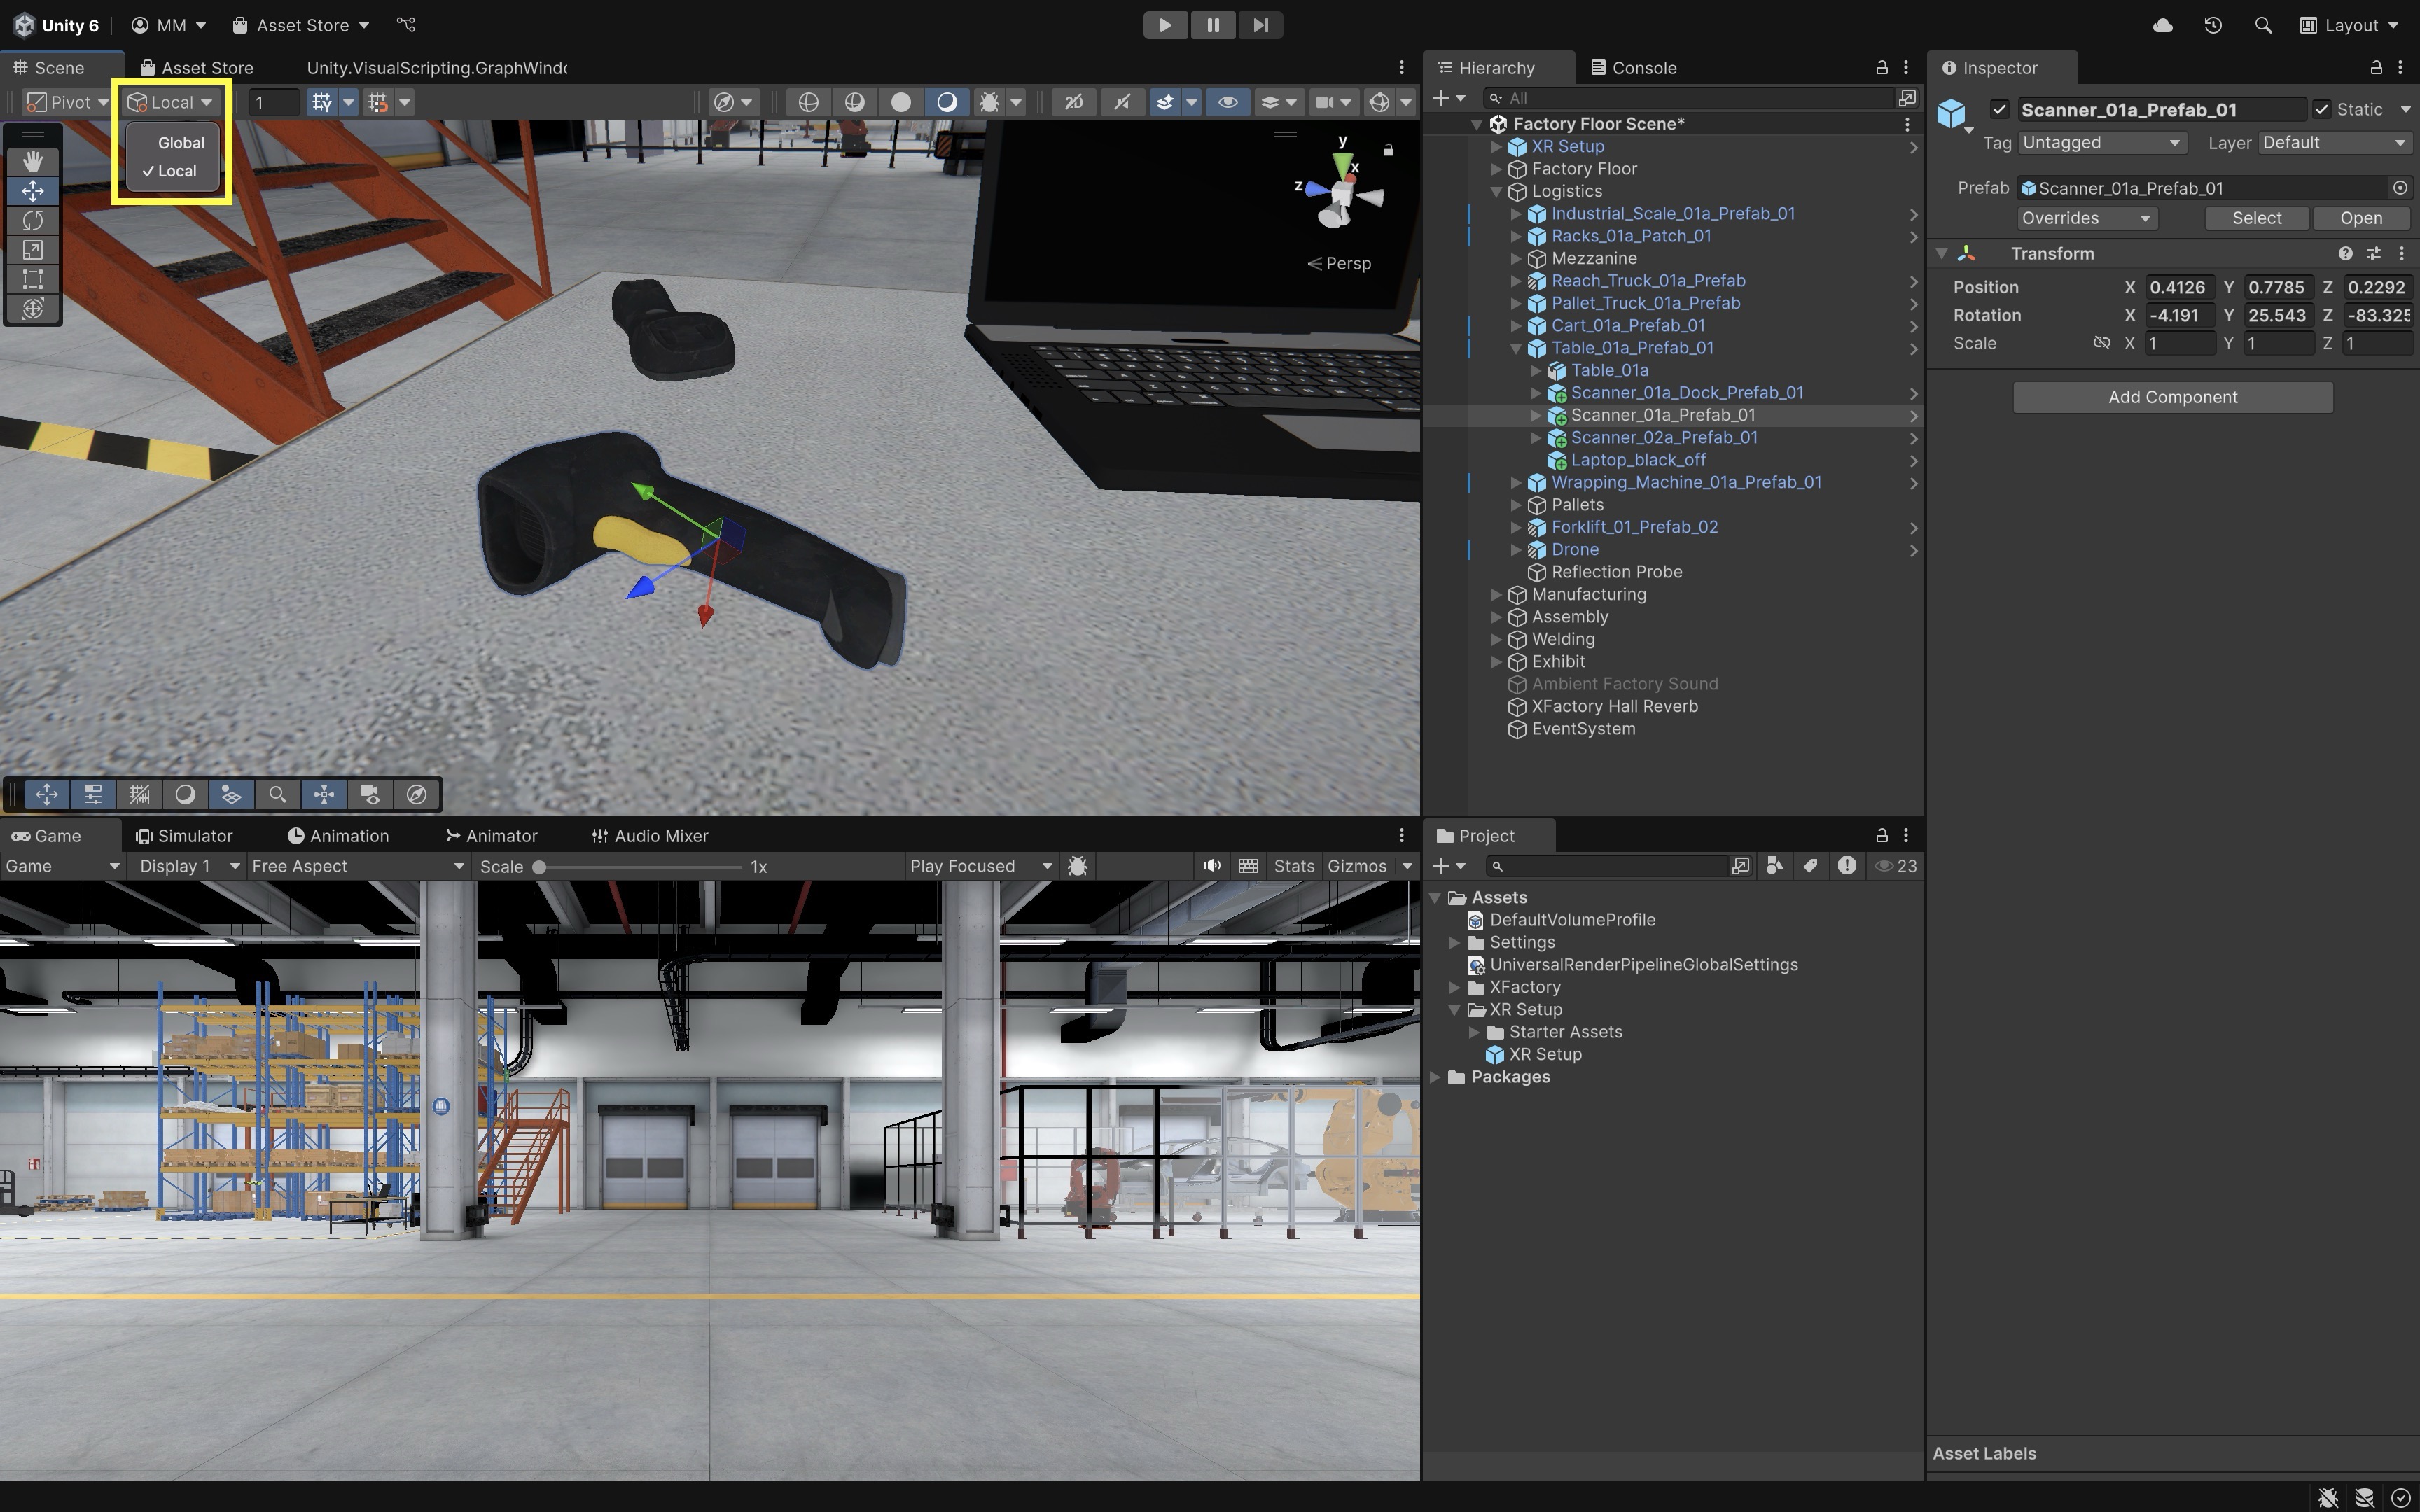Click the Play button

(x=1165, y=25)
